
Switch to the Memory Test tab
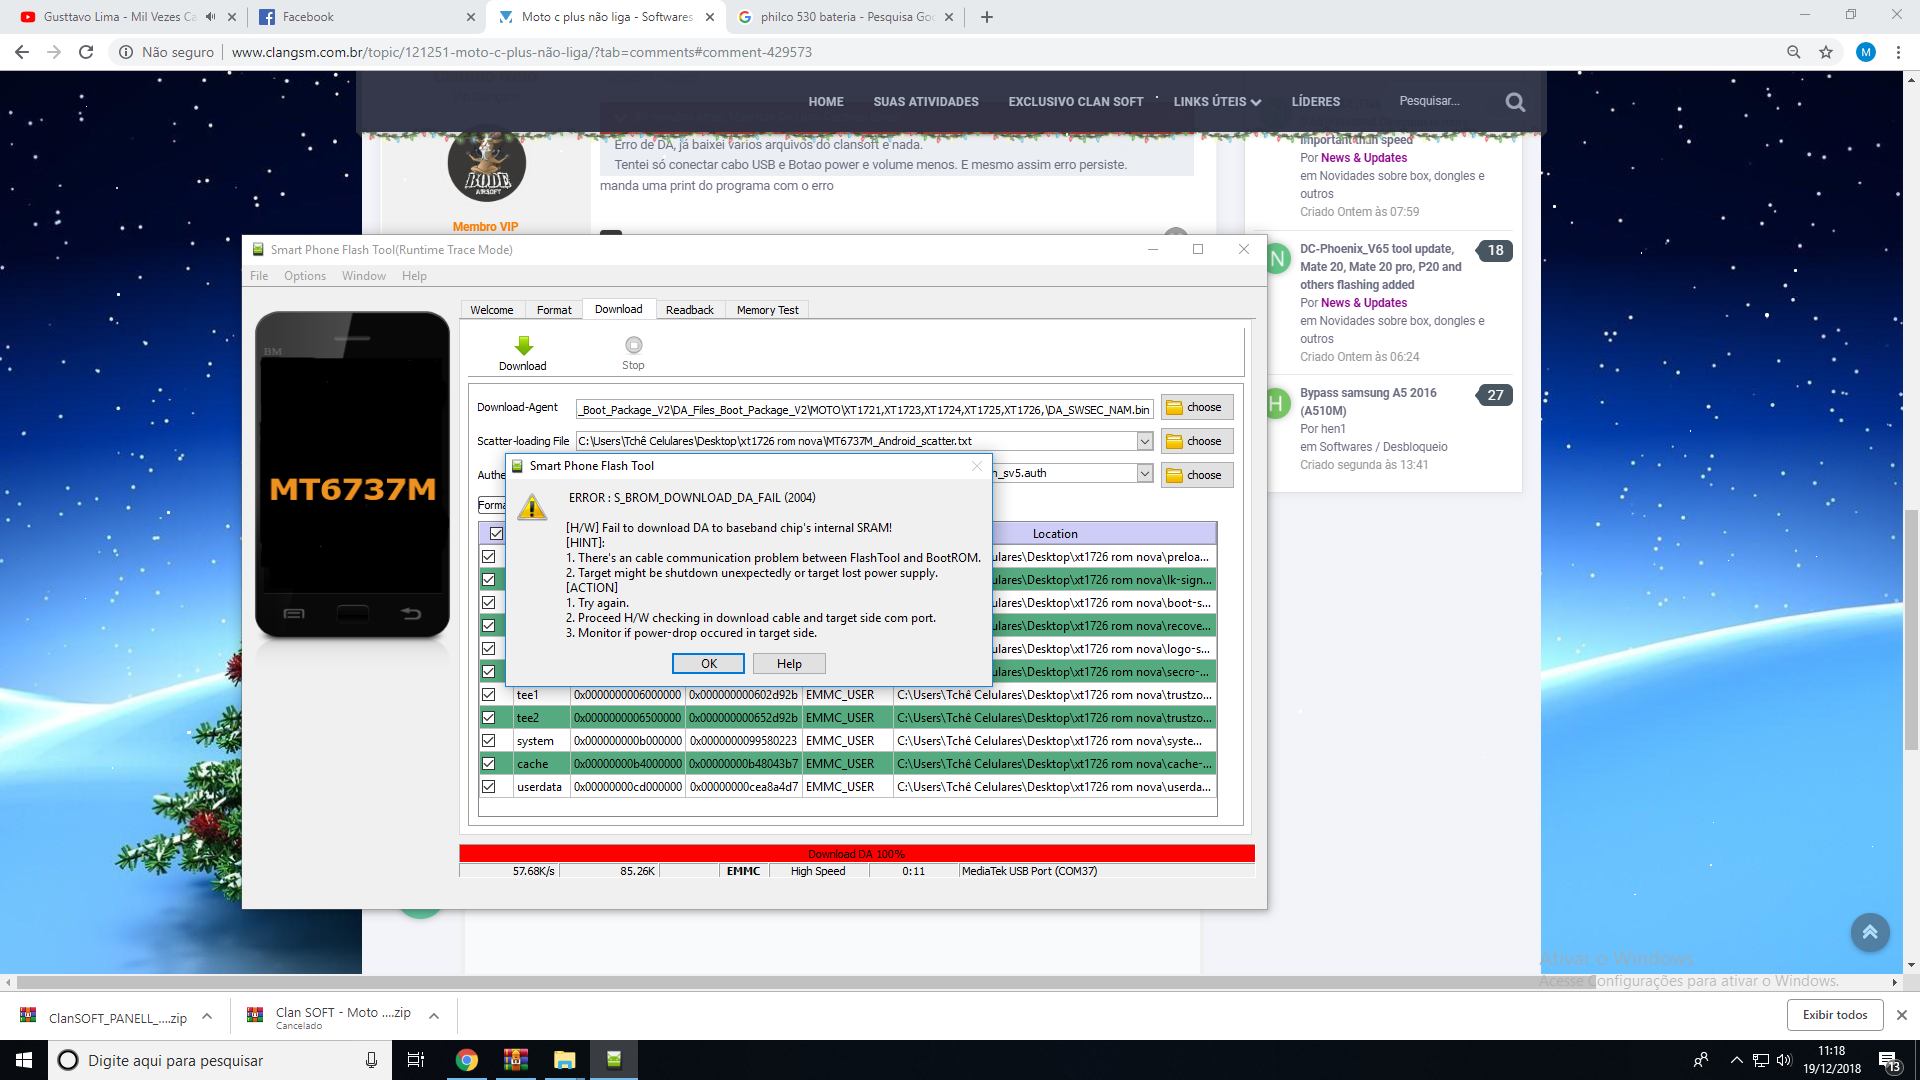768,310
